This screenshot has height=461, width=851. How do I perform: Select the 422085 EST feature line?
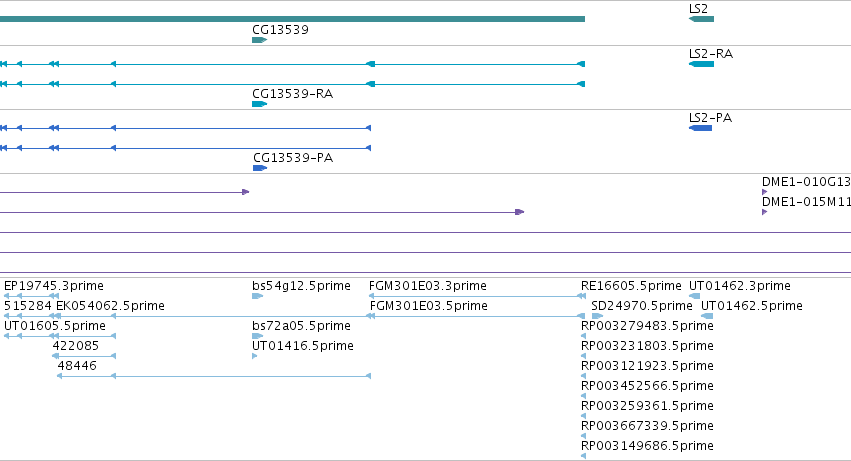[84, 357]
